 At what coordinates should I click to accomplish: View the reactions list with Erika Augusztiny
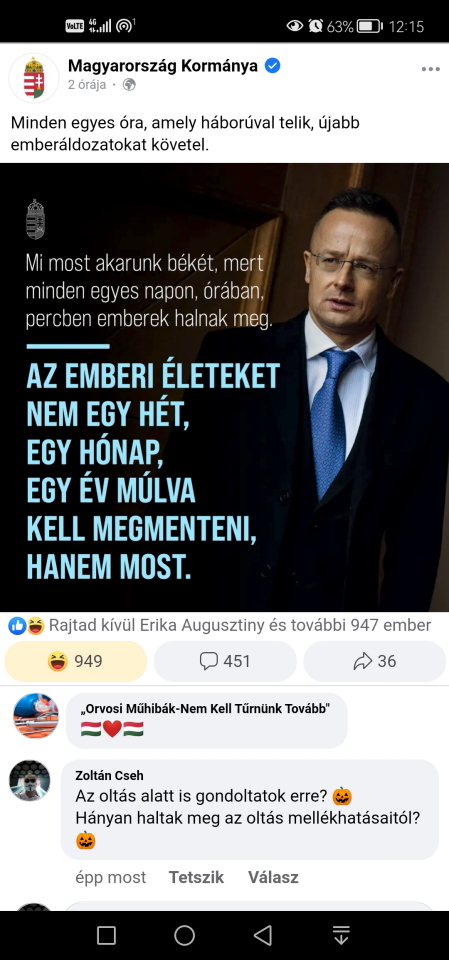tap(240, 625)
